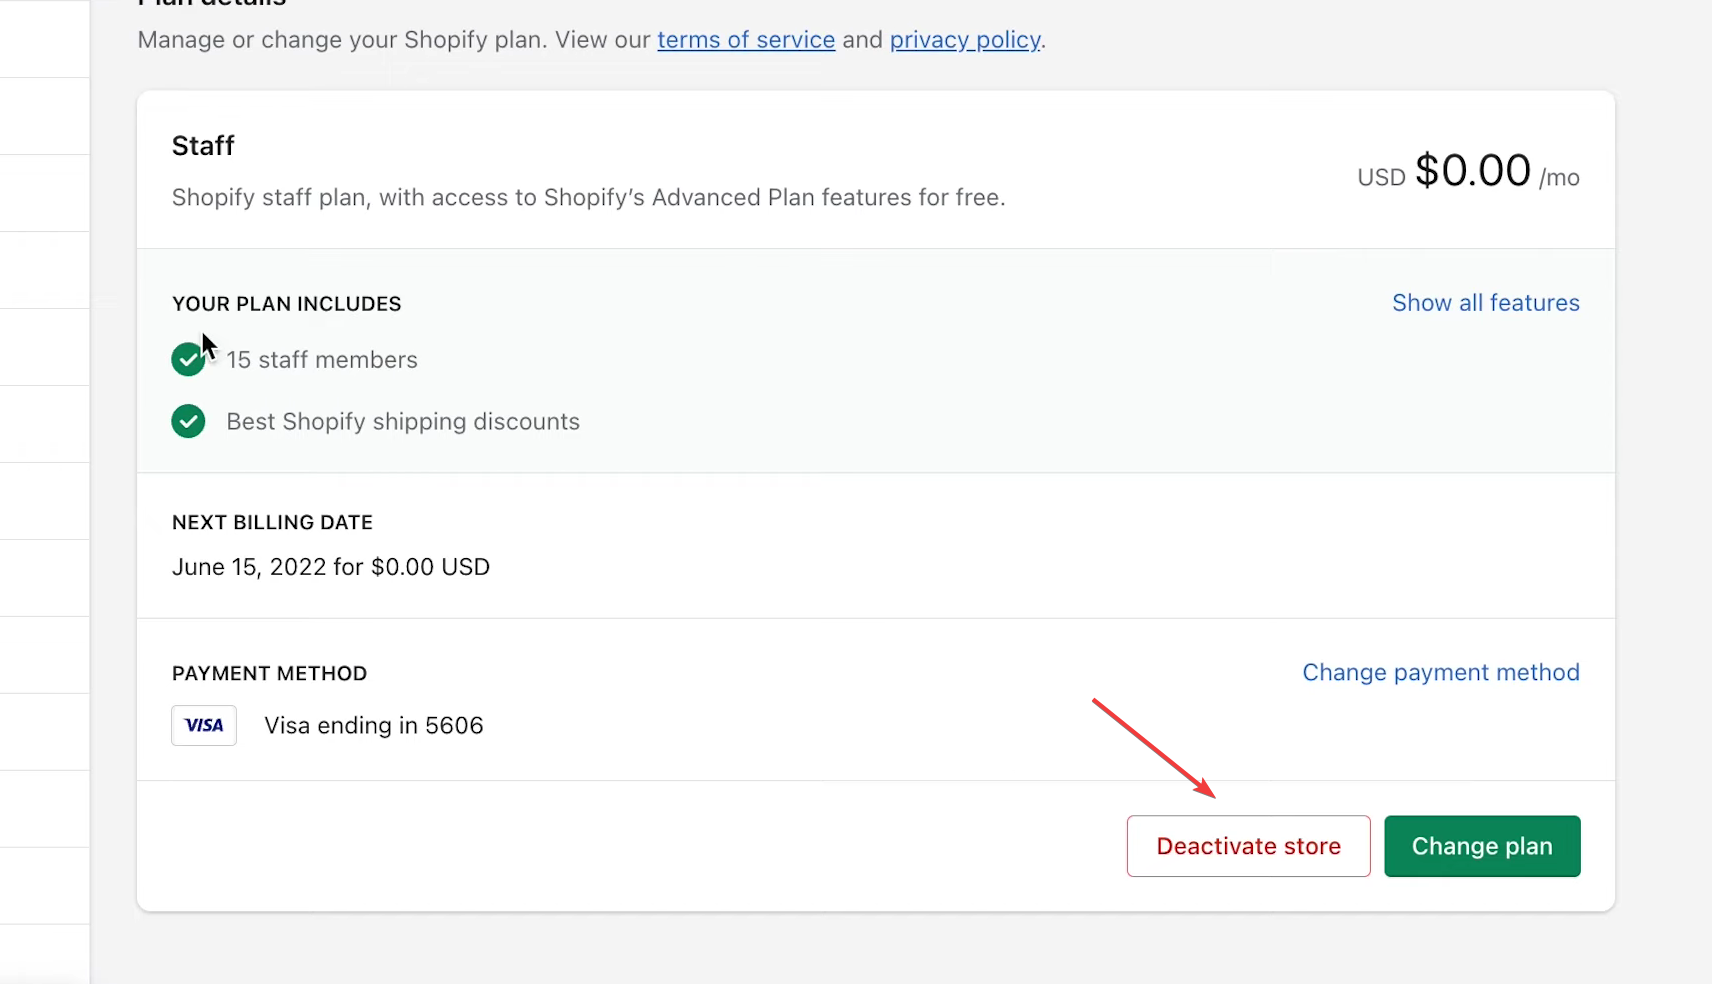Select Best Shopify shipping discounts text
The image size is (1712, 984).
(403, 422)
